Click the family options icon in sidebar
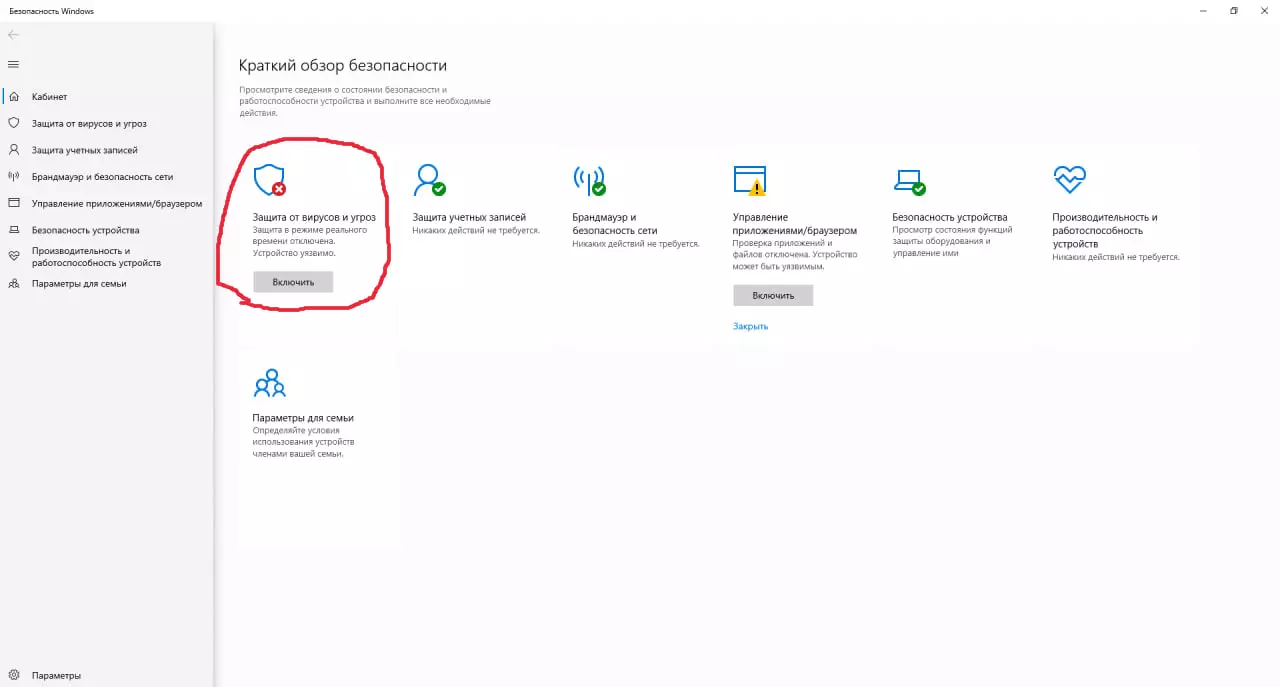 tap(14, 284)
